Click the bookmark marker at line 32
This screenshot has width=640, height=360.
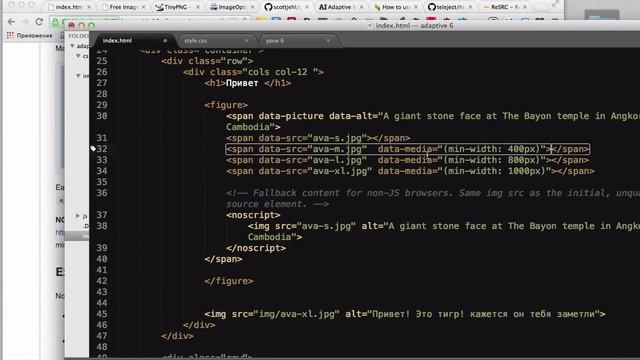coord(93,149)
